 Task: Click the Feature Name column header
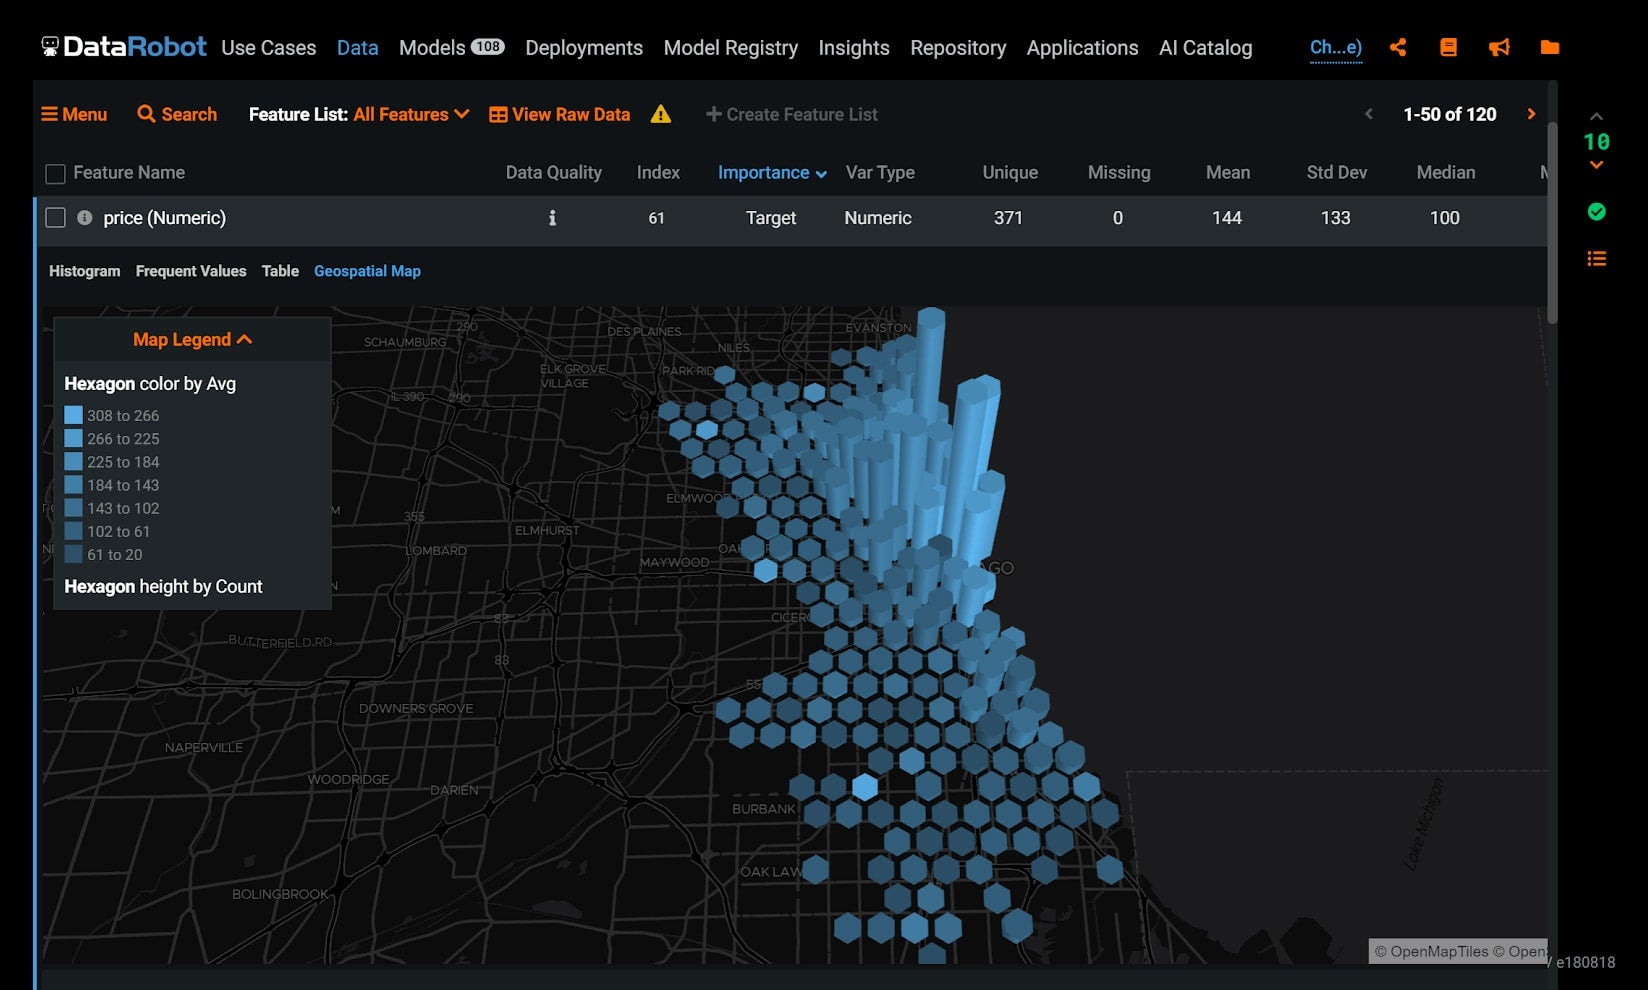pyautogui.click(x=129, y=172)
